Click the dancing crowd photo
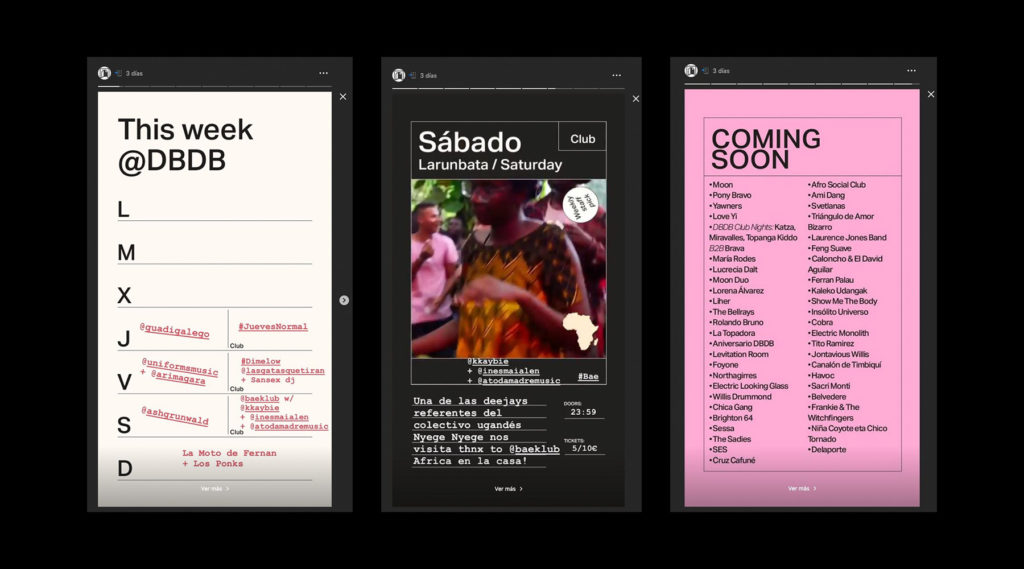This screenshot has height=569, width=1024. click(x=509, y=268)
